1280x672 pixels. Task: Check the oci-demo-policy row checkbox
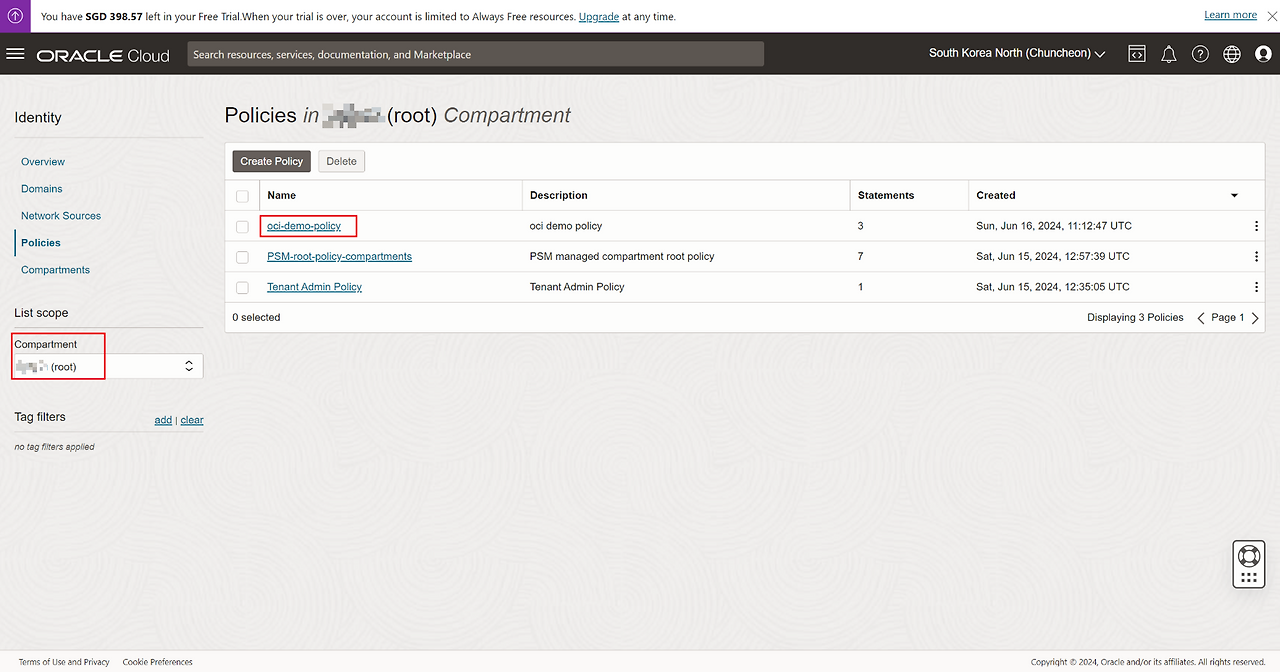click(x=242, y=227)
